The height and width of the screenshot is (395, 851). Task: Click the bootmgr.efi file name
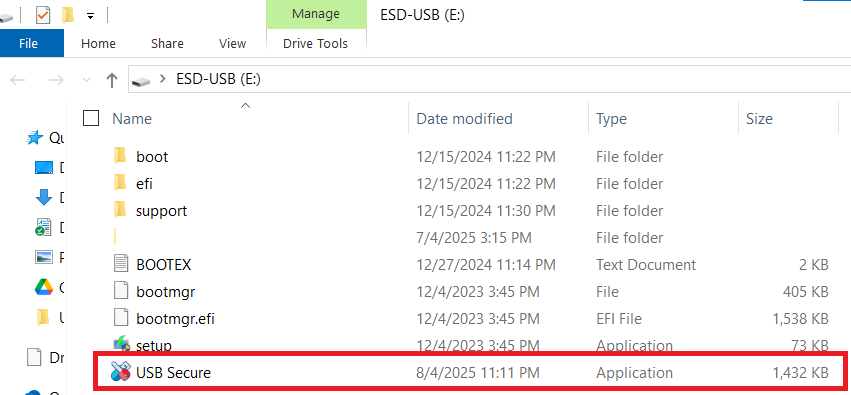(175, 319)
